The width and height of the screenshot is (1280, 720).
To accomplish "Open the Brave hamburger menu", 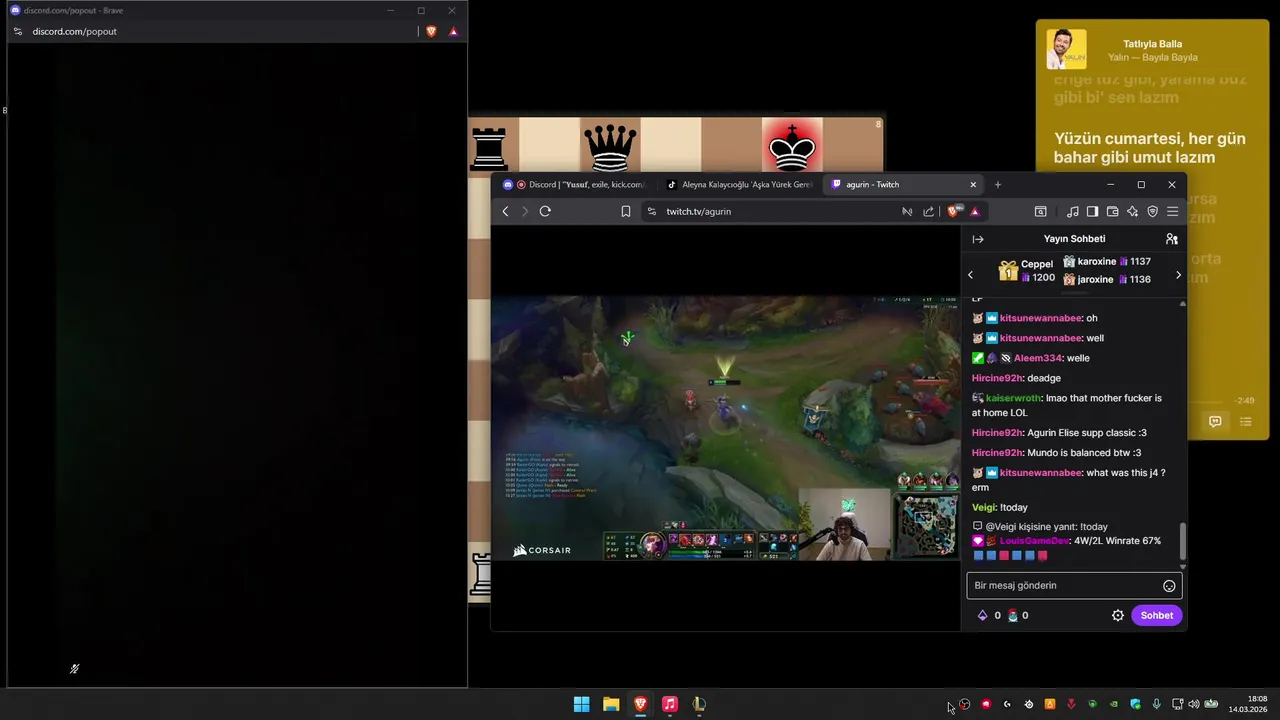I will click(1172, 211).
